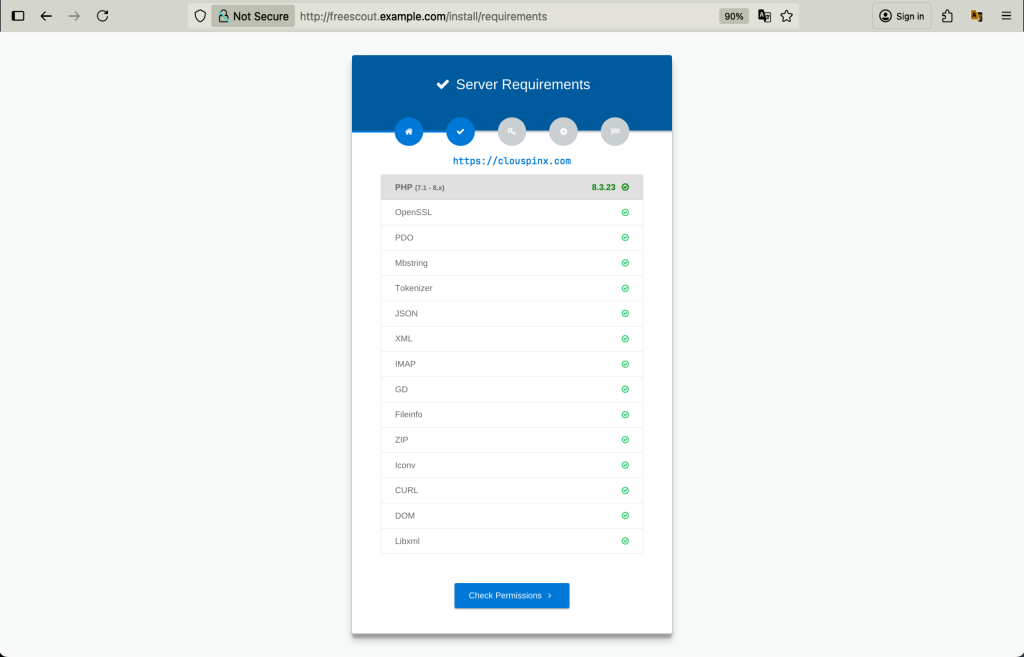
Task: Click the green check beside IMAP
Action: (x=625, y=363)
